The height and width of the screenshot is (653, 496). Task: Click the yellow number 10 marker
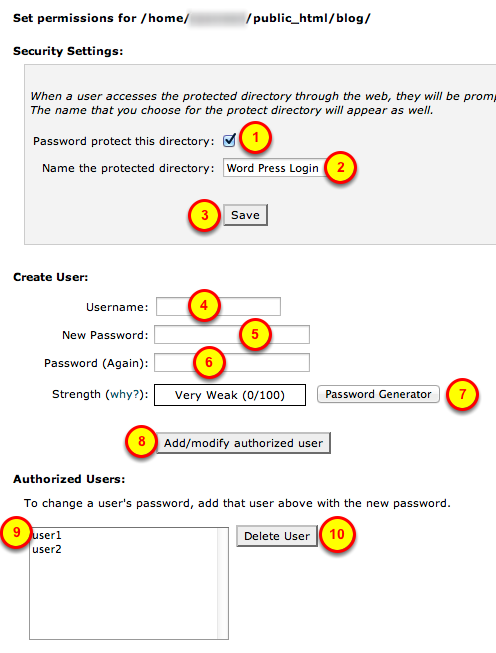[x=337, y=534]
